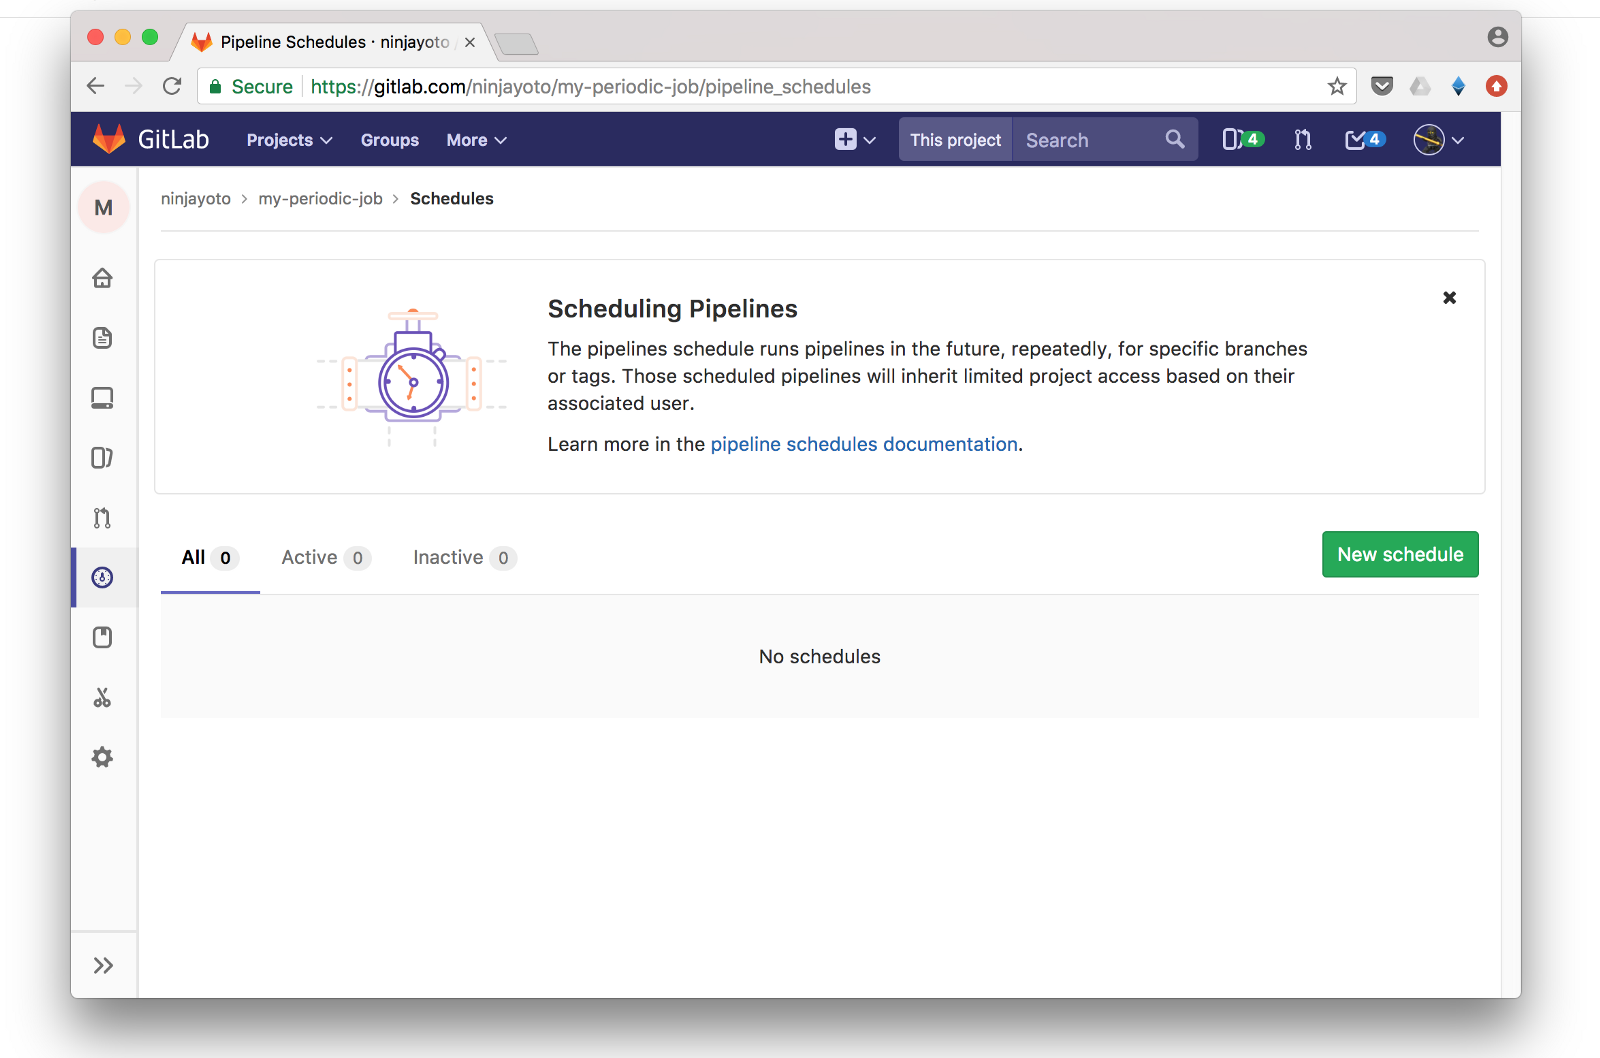Switch to the Inactive schedules tab
This screenshot has height=1058, width=1600.
coord(464,558)
